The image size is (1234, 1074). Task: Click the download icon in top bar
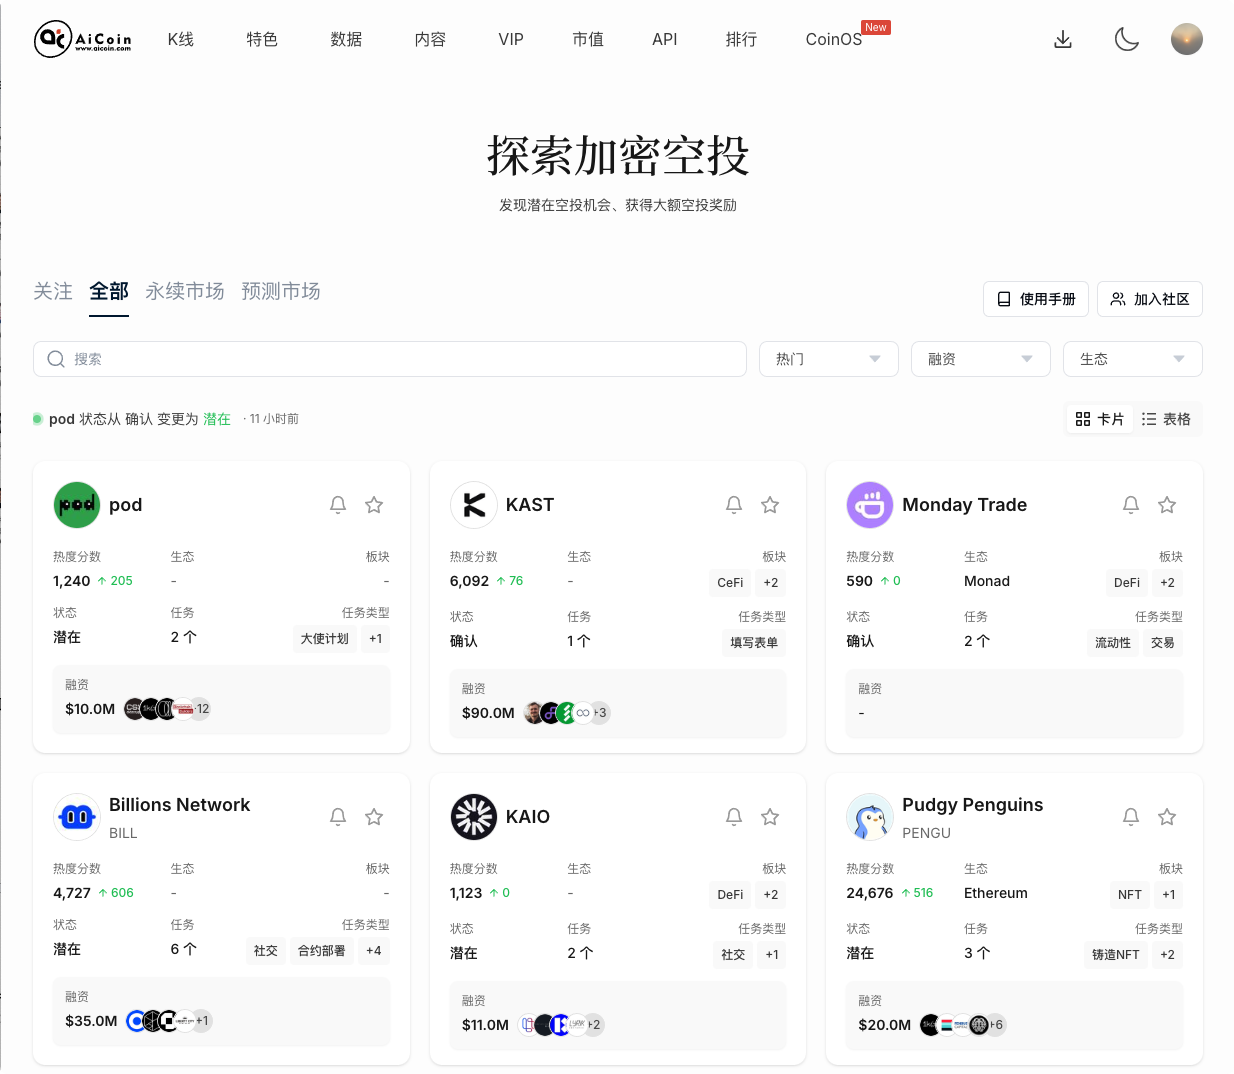click(x=1062, y=39)
